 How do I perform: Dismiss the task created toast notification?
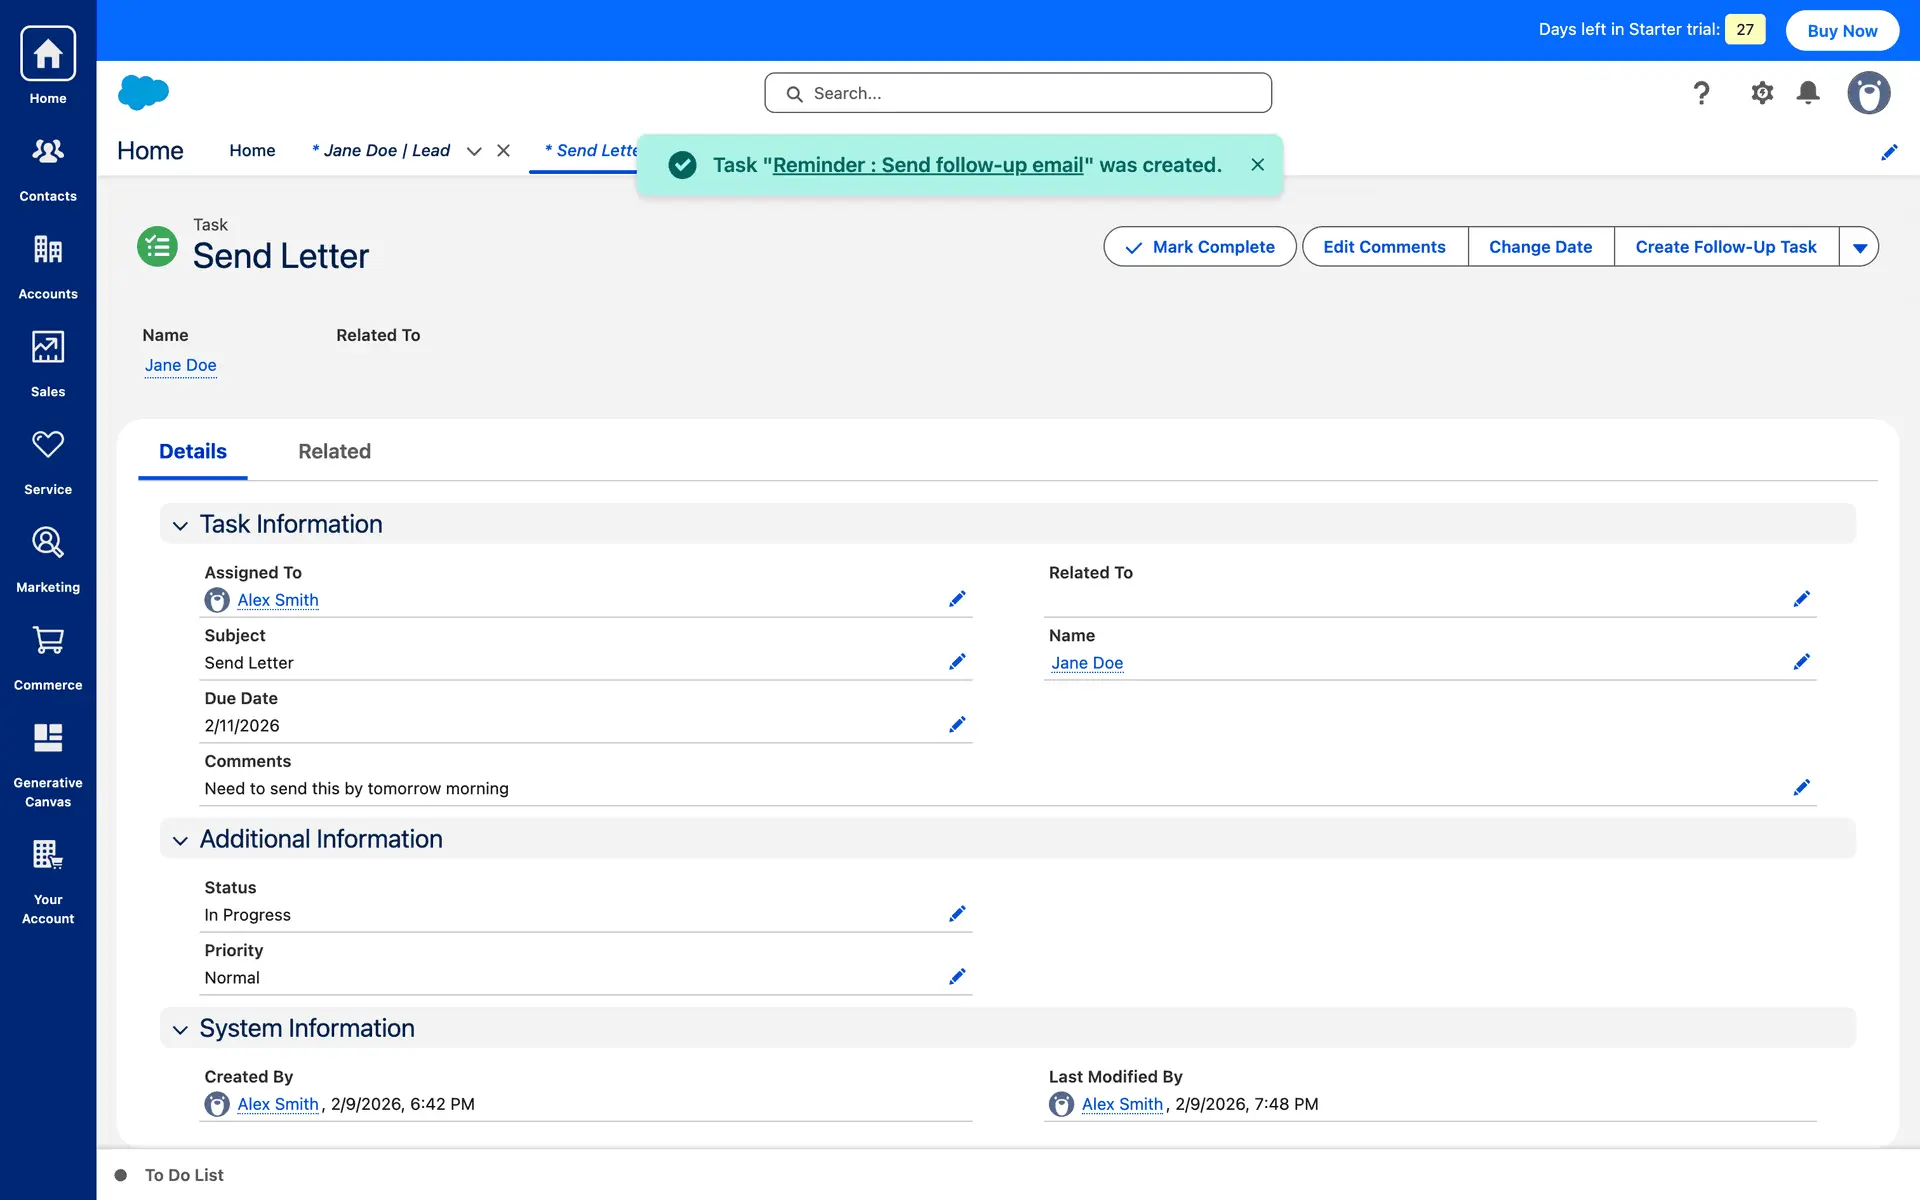click(1257, 165)
